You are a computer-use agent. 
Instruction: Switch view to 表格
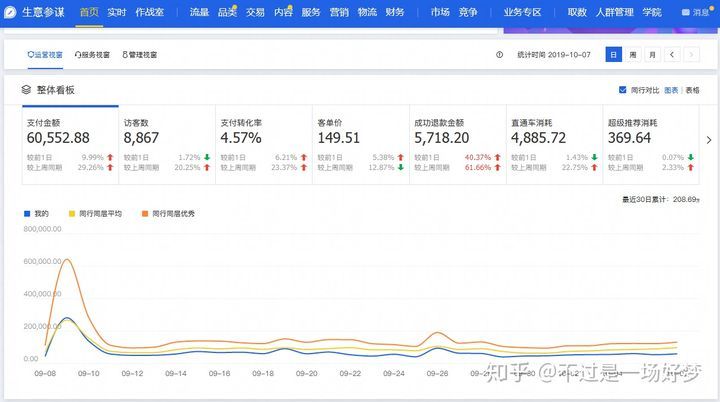point(692,91)
